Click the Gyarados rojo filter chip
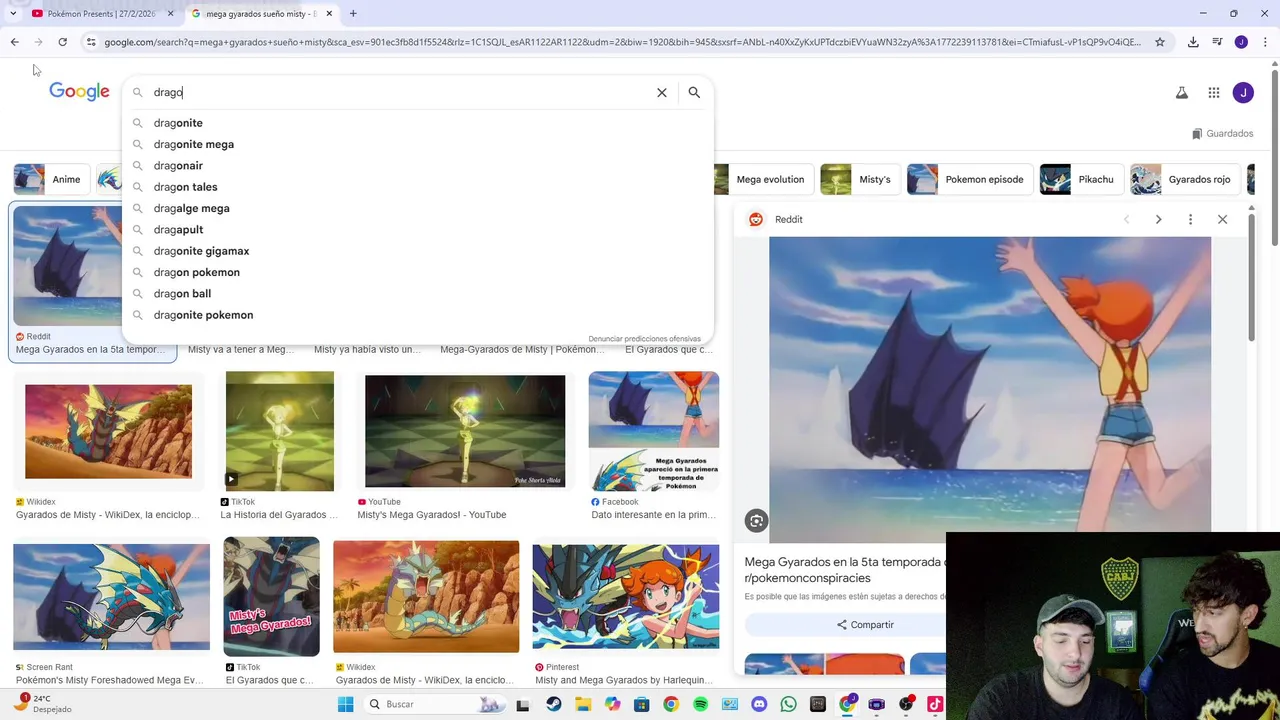This screenshot has width=1280, height=720. 1185,179
